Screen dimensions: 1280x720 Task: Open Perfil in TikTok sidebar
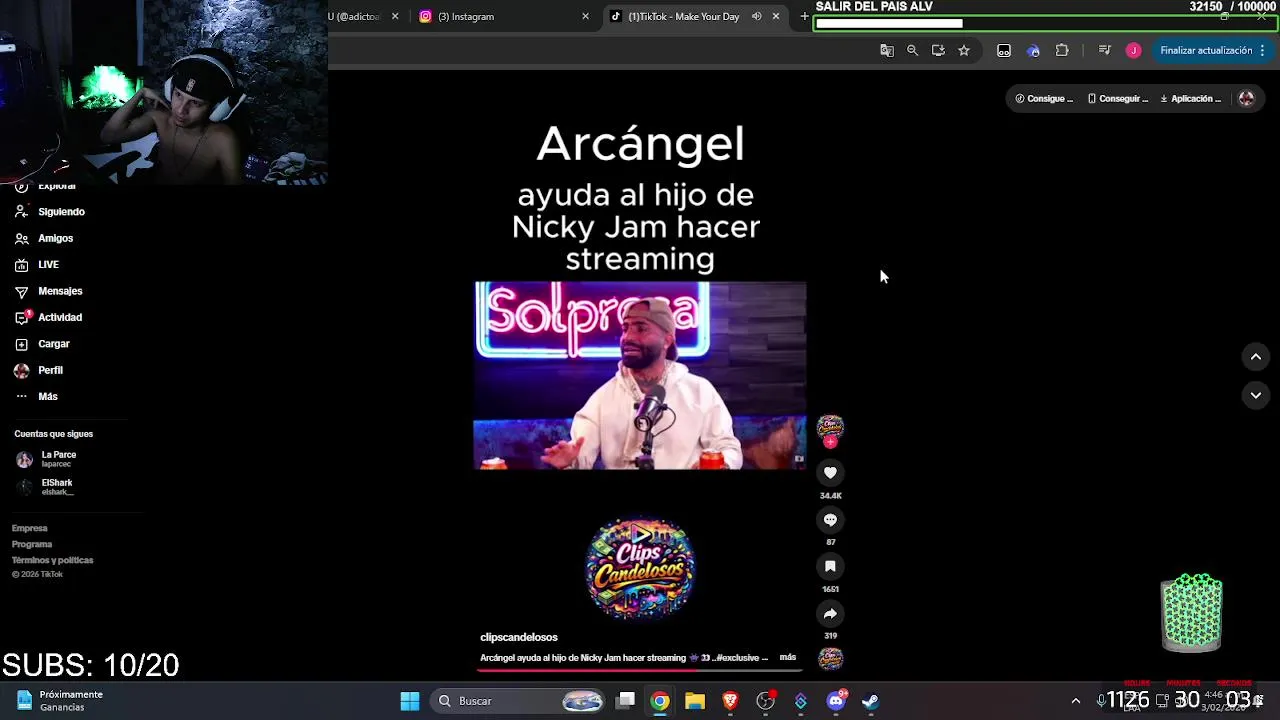[x=39, y=370]
